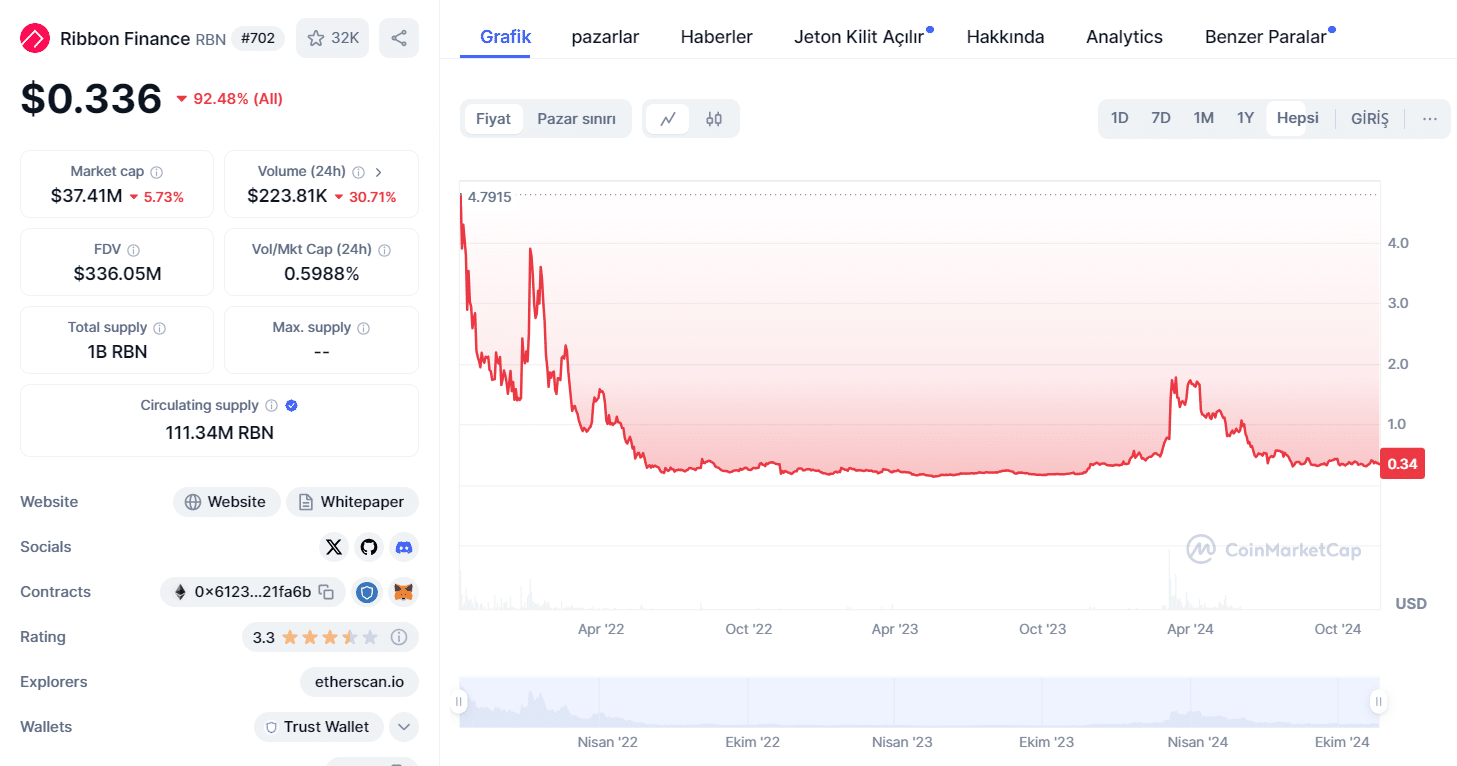Click the 111.34M RBN circulating supply value
The width and height of the screenshot is (1457, 766).
point(220,433)
